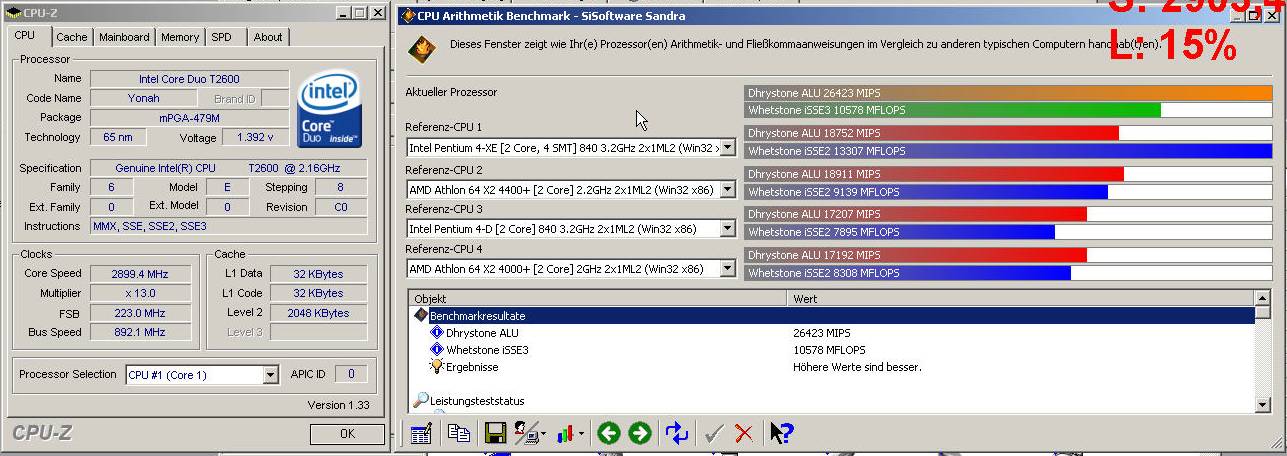This screenshot has width=1287, height=456.
Task: Click the Name field Intel Core Duo T2600
Action: click(189, 79)
